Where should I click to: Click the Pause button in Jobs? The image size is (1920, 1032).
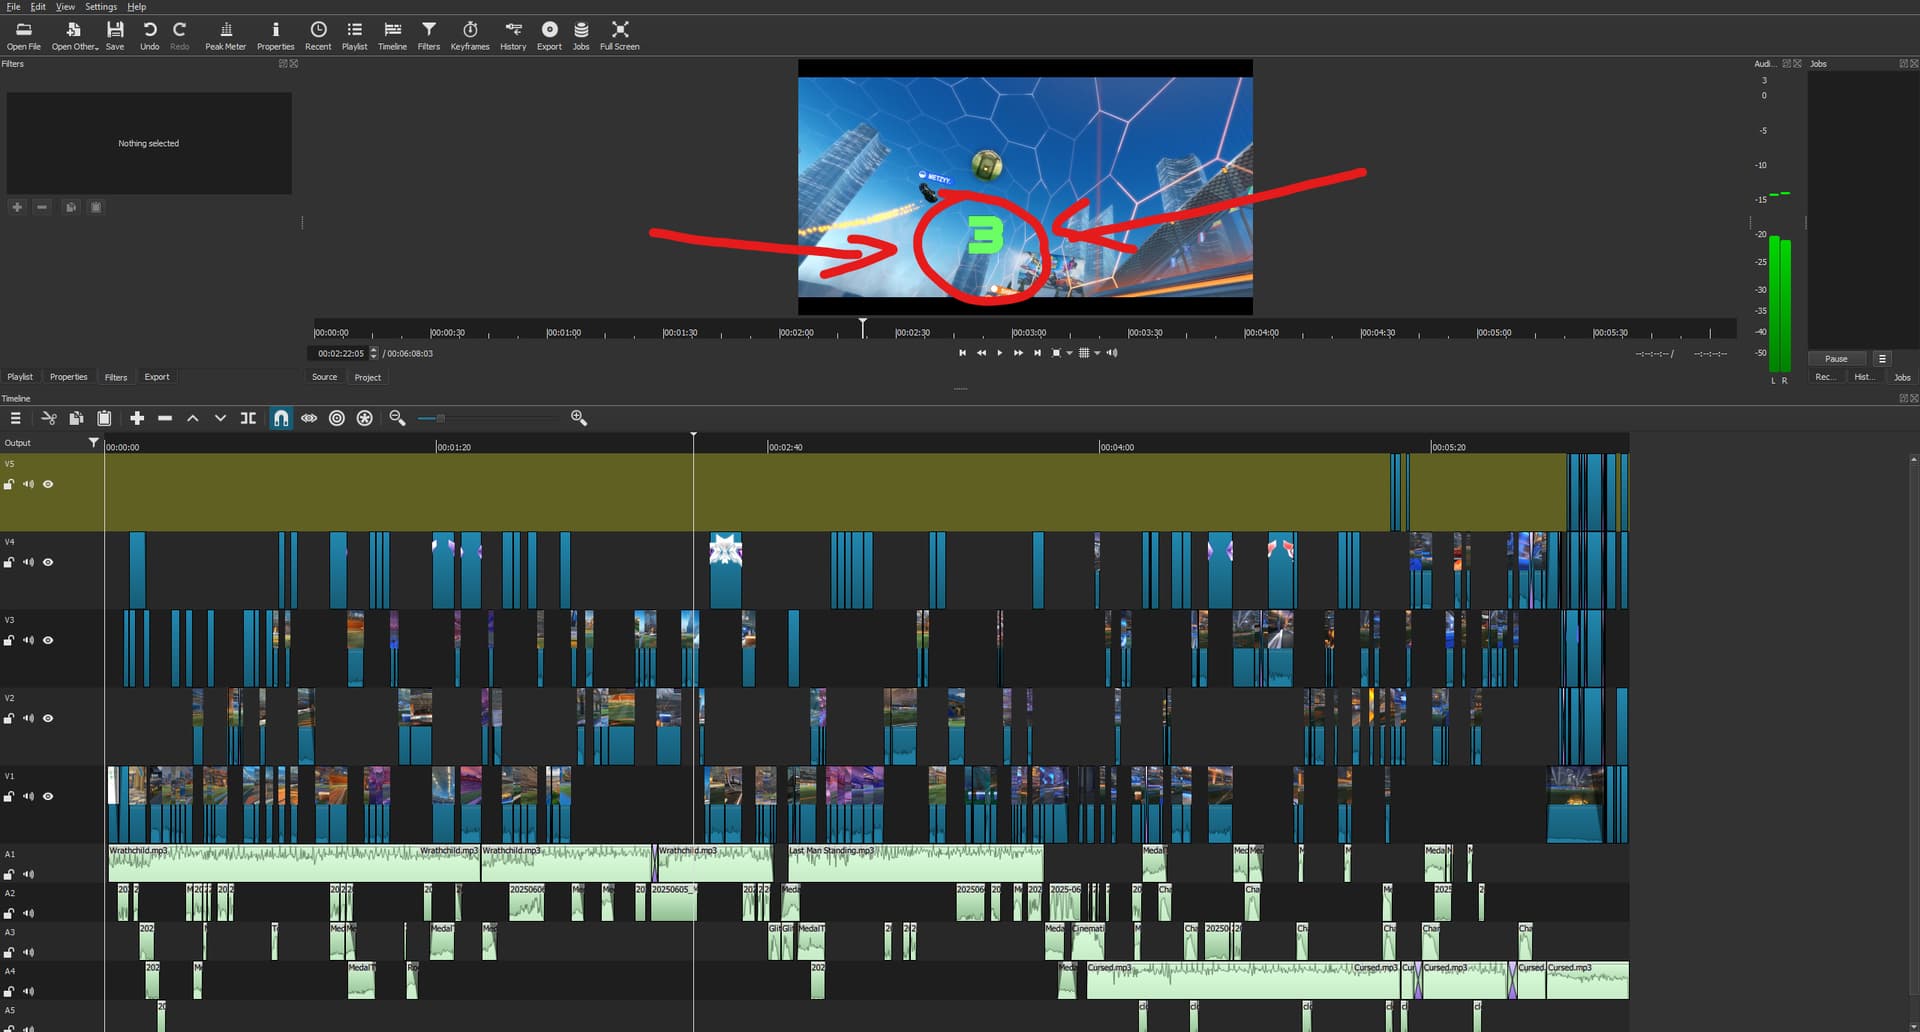tap(1836, 359)
